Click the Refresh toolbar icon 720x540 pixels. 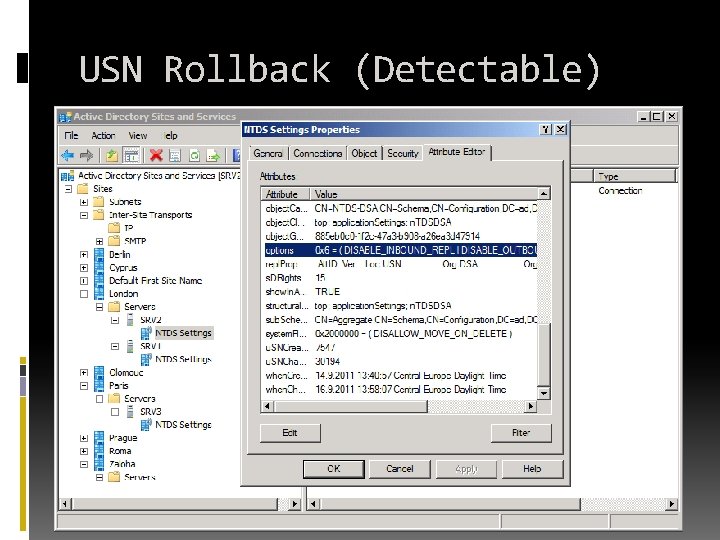[194, 156]
